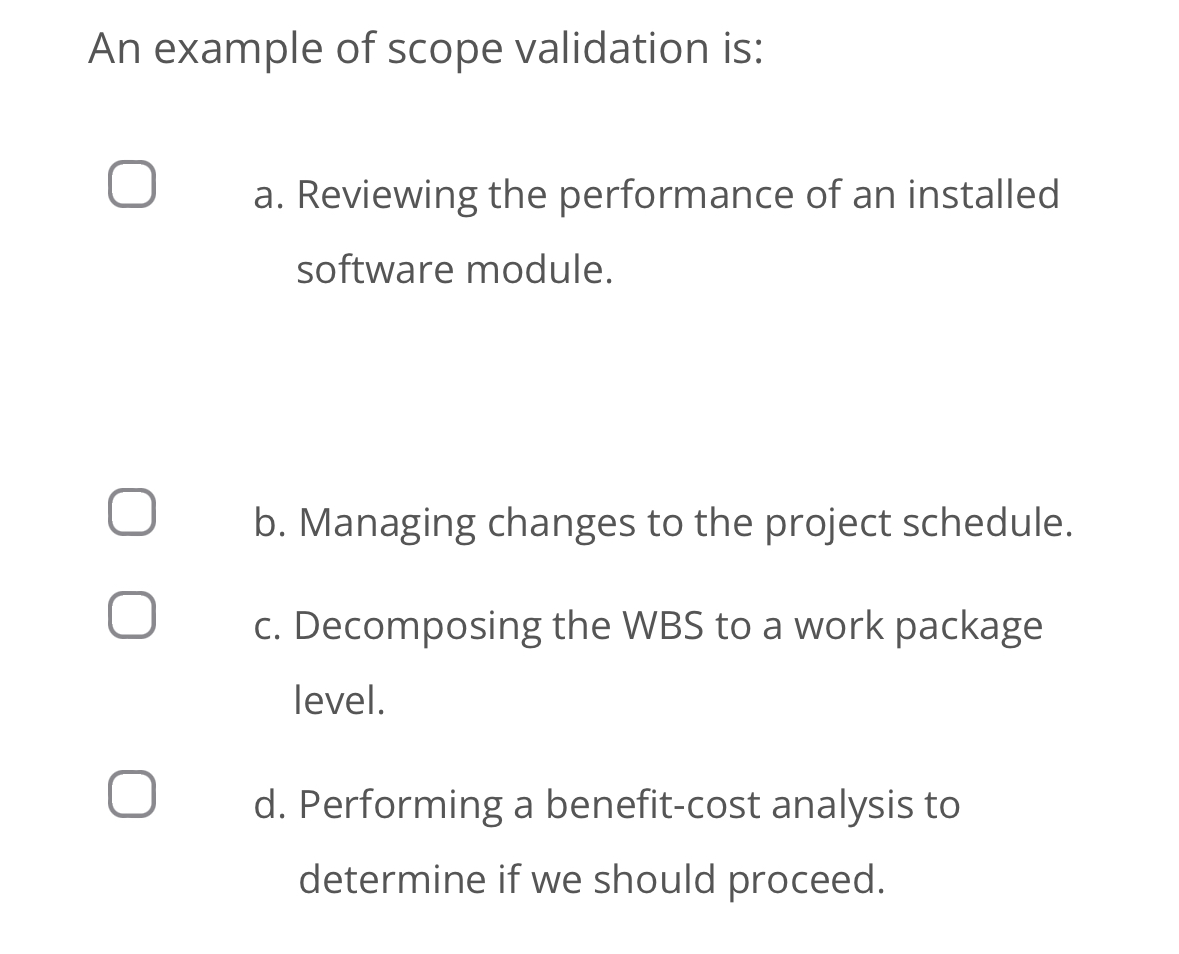Click the label 'b.' before second answer
Screen dimensions: 1179x954
pyautogui.click(x=267, y=523)
